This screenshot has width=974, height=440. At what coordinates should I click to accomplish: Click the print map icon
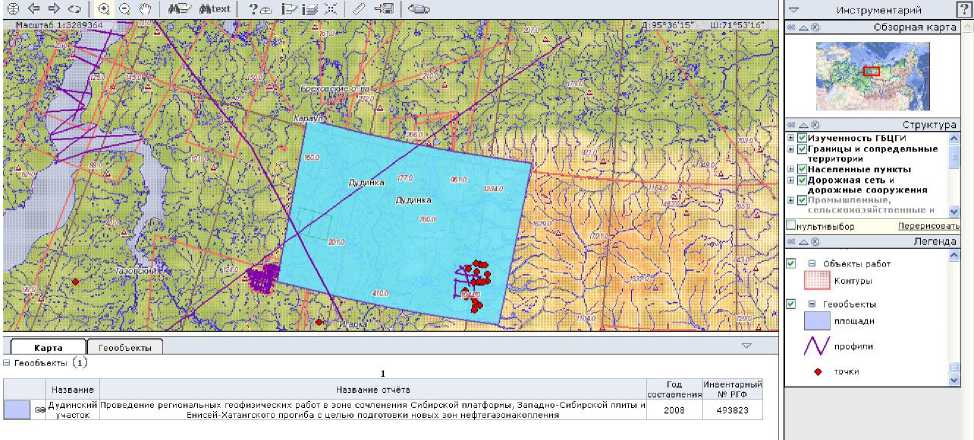[420, 9]
